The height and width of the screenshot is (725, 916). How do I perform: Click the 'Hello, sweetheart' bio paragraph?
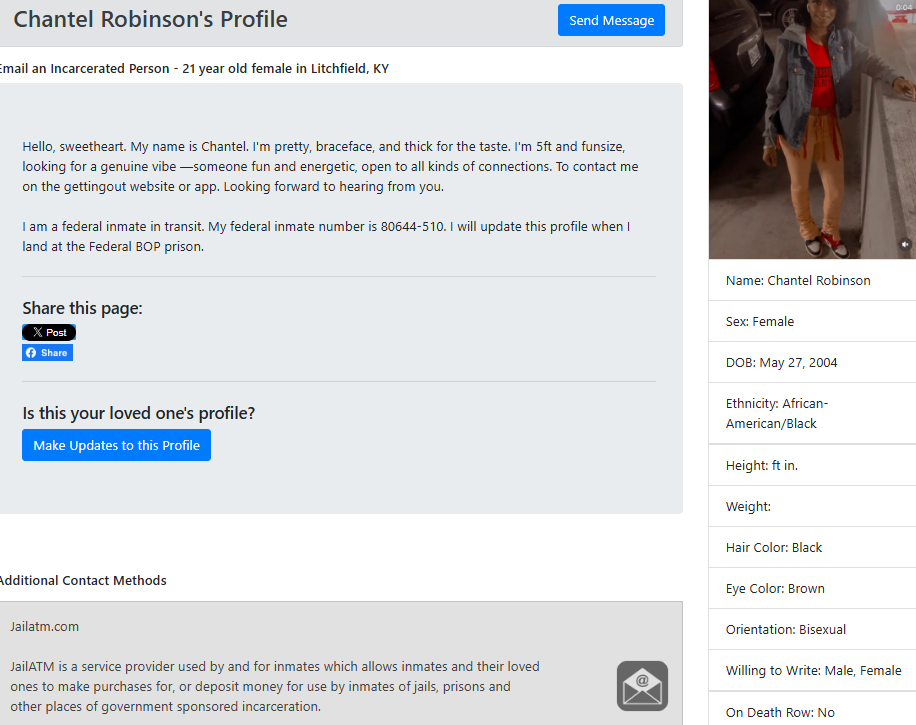330,166
